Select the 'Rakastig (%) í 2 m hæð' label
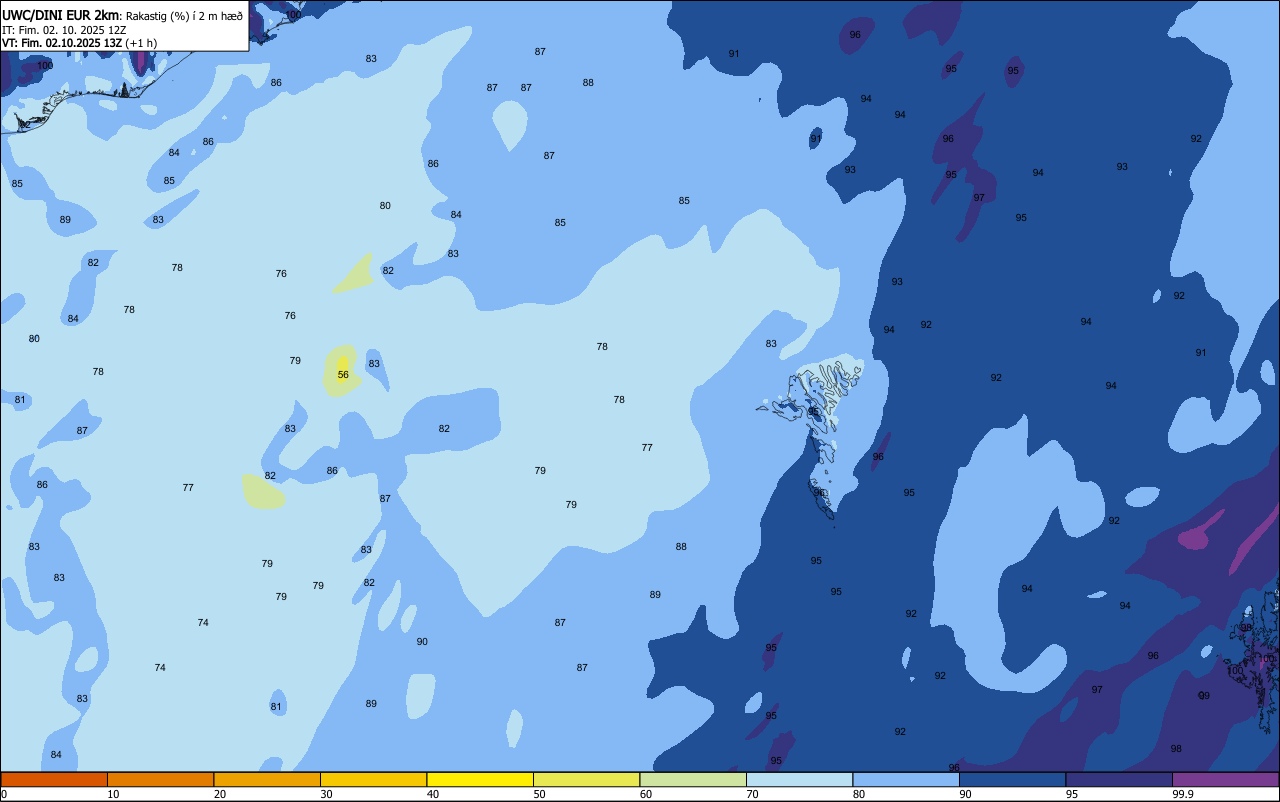 click(184, 16)
